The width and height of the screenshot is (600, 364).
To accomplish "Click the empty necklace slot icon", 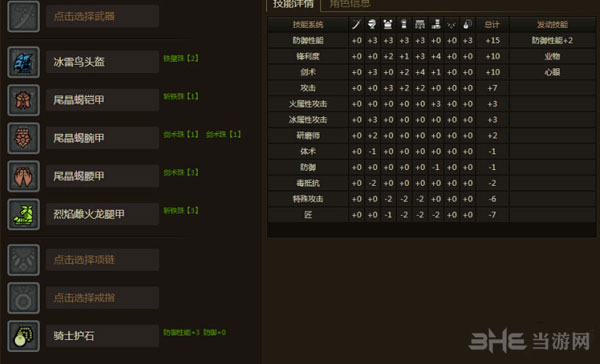I will pos(23,260).
